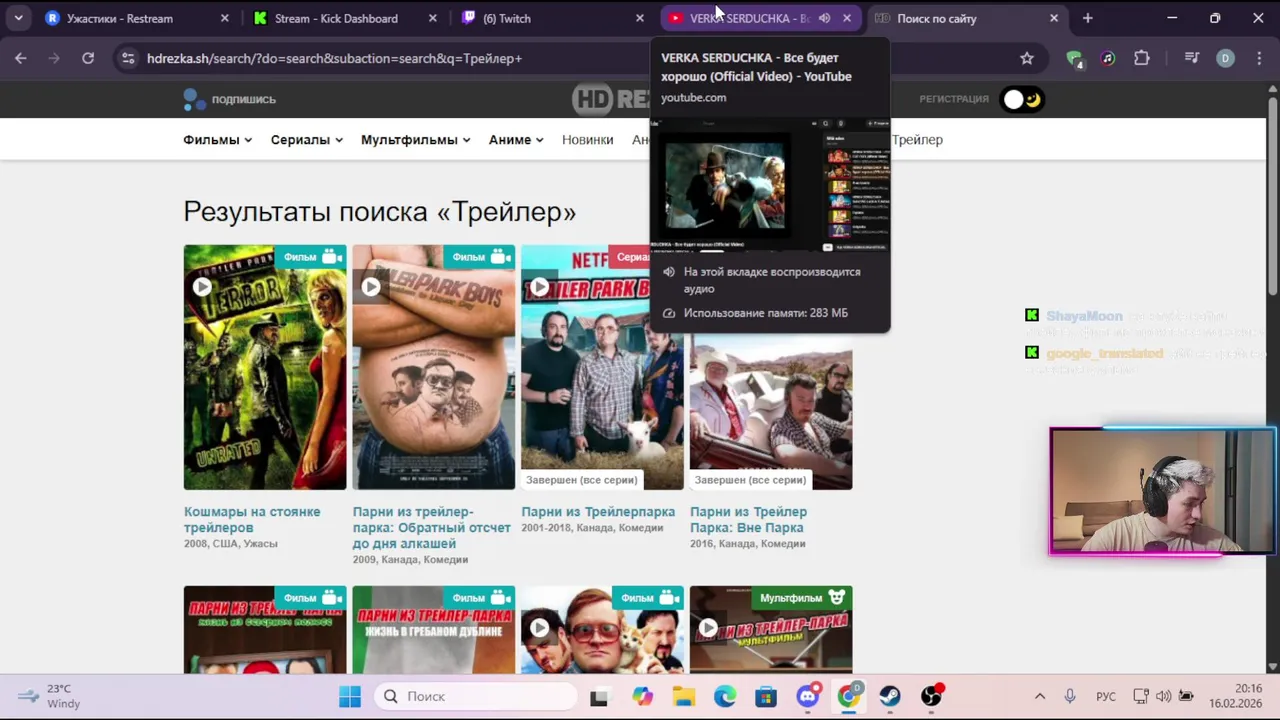
Task: Click the подпишись text link
Action: (x=244, y=99)
